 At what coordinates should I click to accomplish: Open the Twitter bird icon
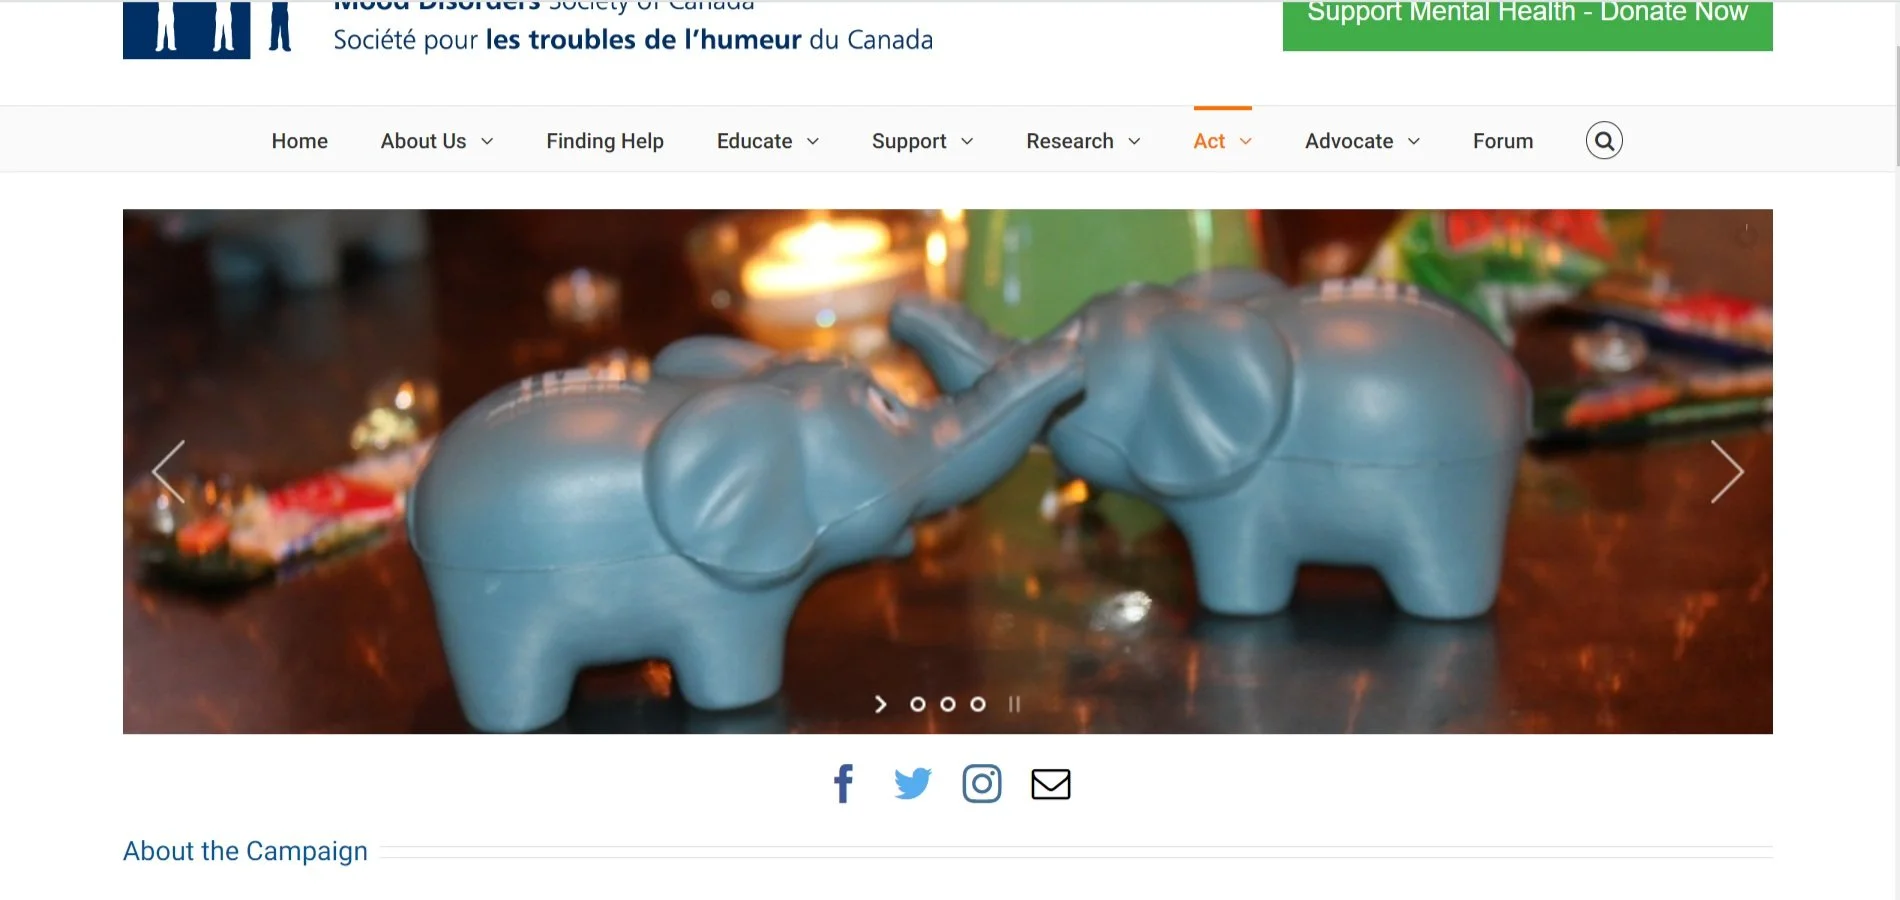pyautogui.click(x=912, y=784)
